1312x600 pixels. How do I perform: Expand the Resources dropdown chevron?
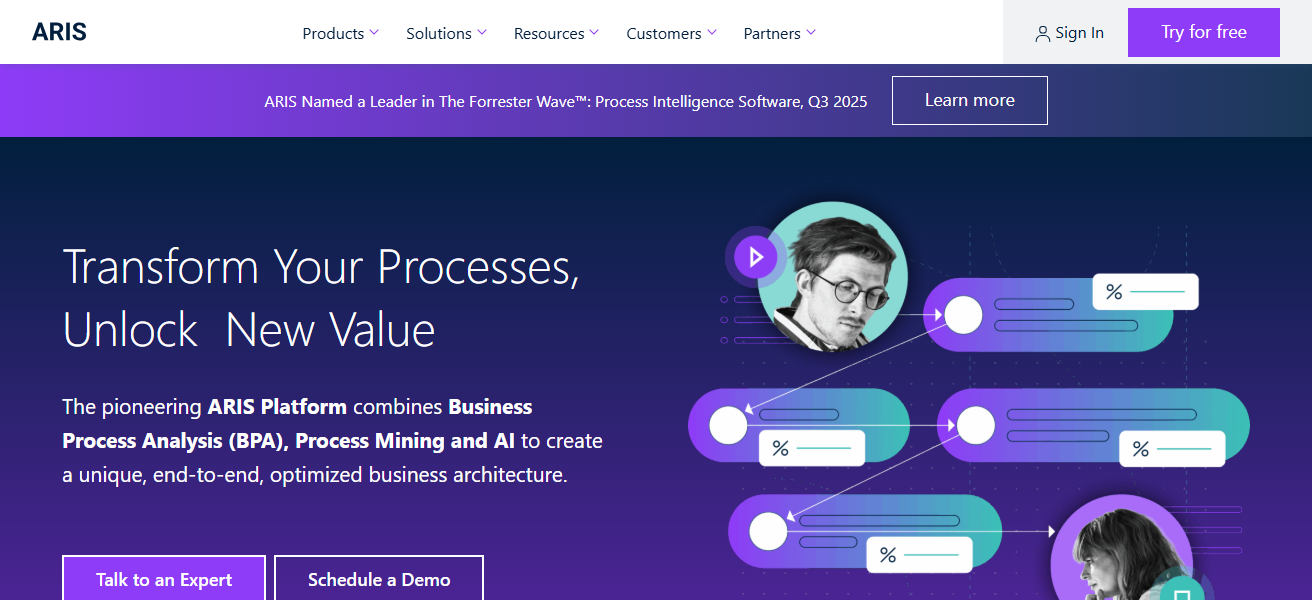click(x=594, y=32)
